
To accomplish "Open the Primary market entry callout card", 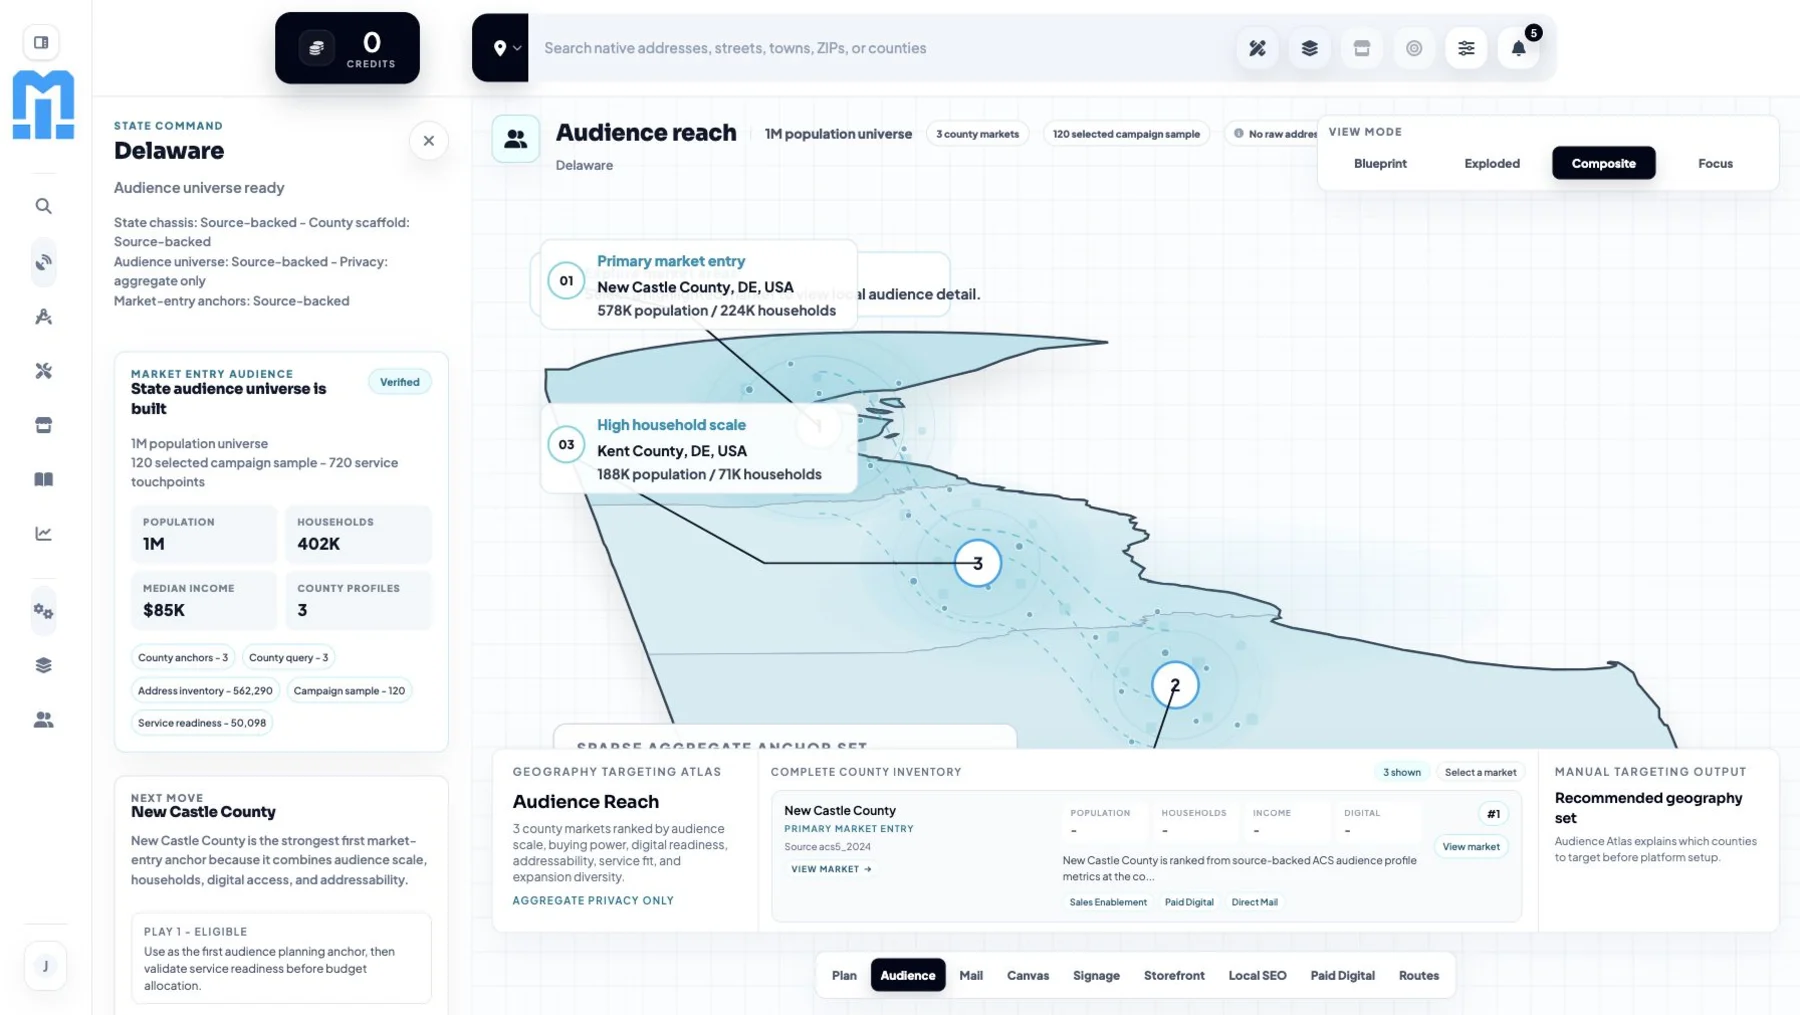I will (x=699, y=285).
